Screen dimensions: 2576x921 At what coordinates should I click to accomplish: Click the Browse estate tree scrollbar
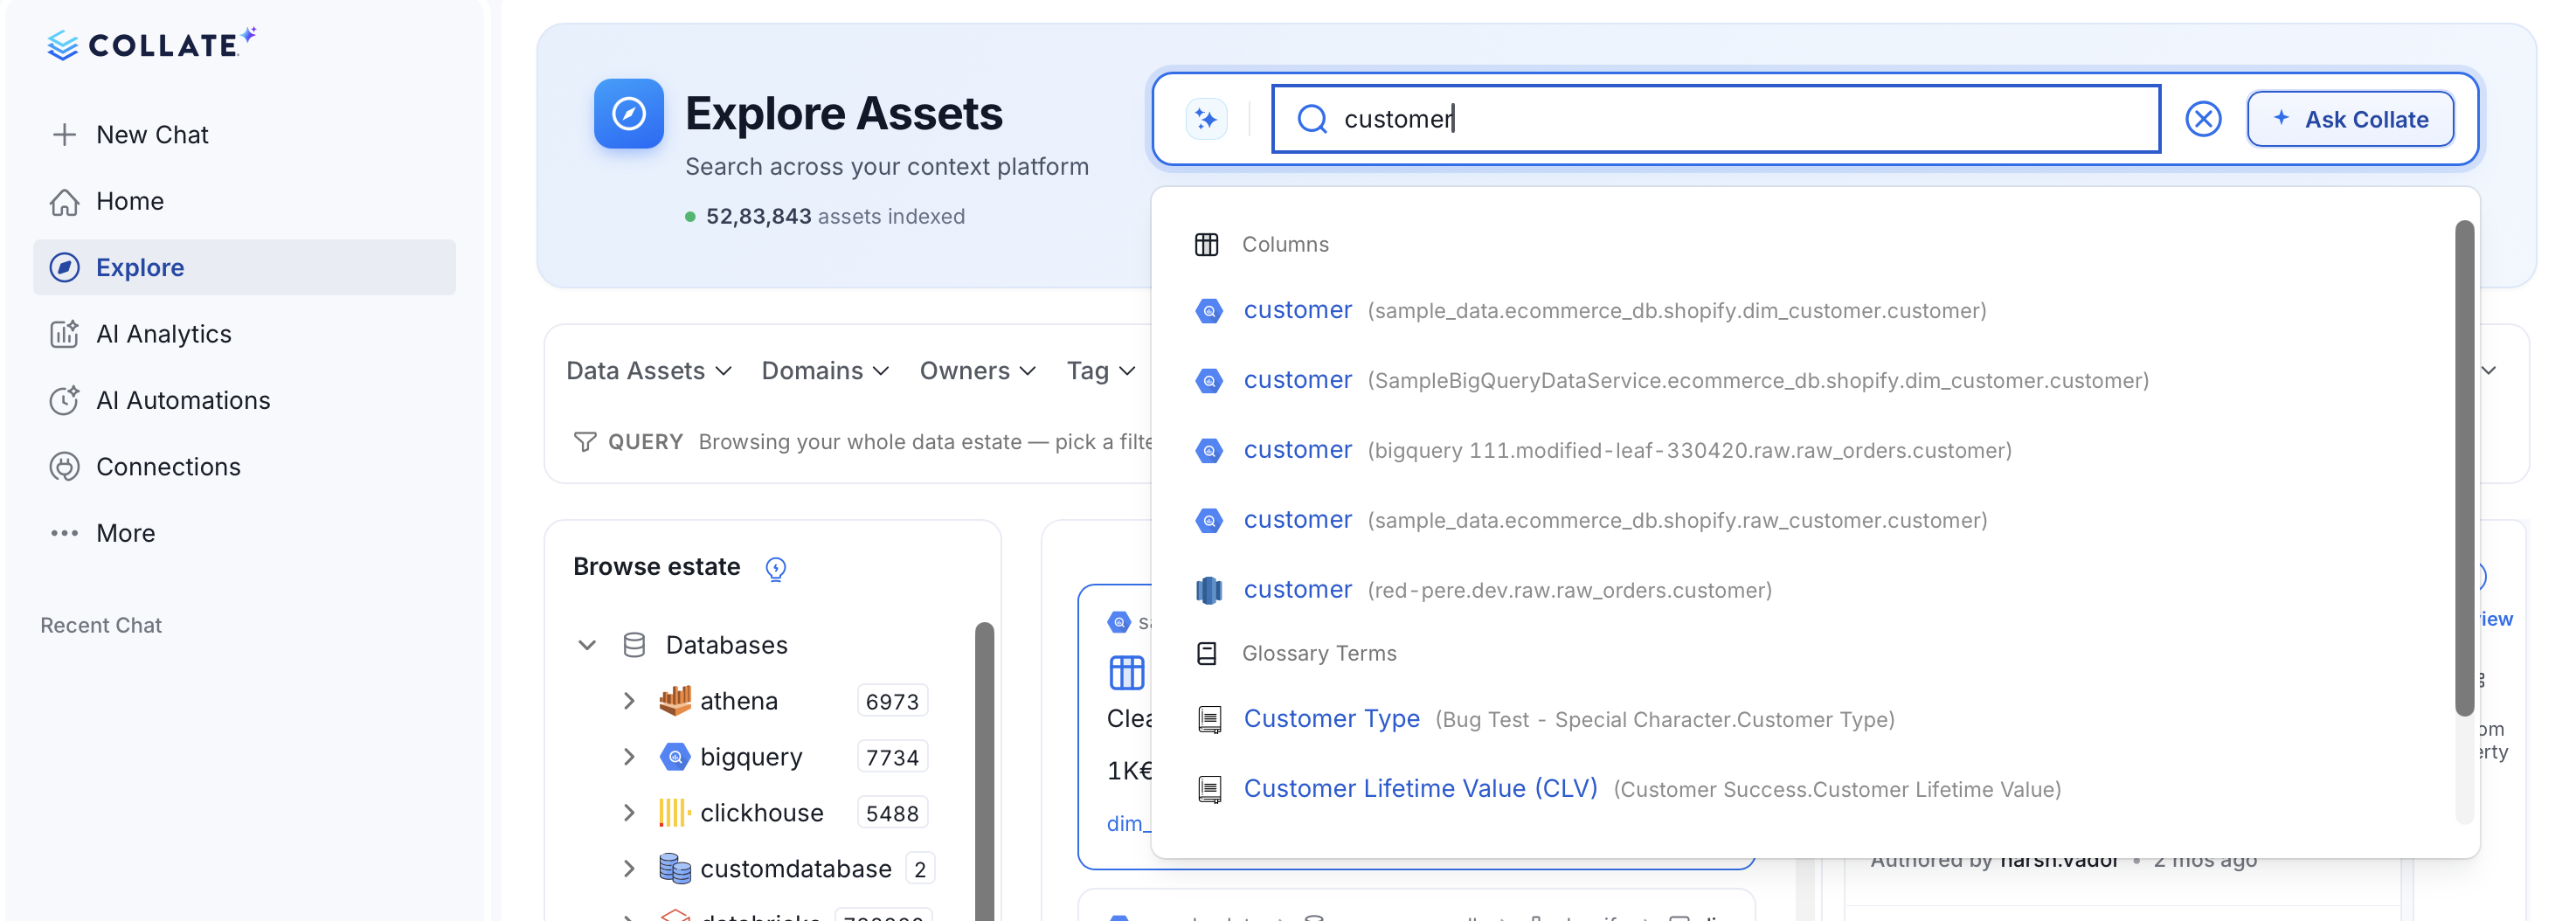point(984,770)
